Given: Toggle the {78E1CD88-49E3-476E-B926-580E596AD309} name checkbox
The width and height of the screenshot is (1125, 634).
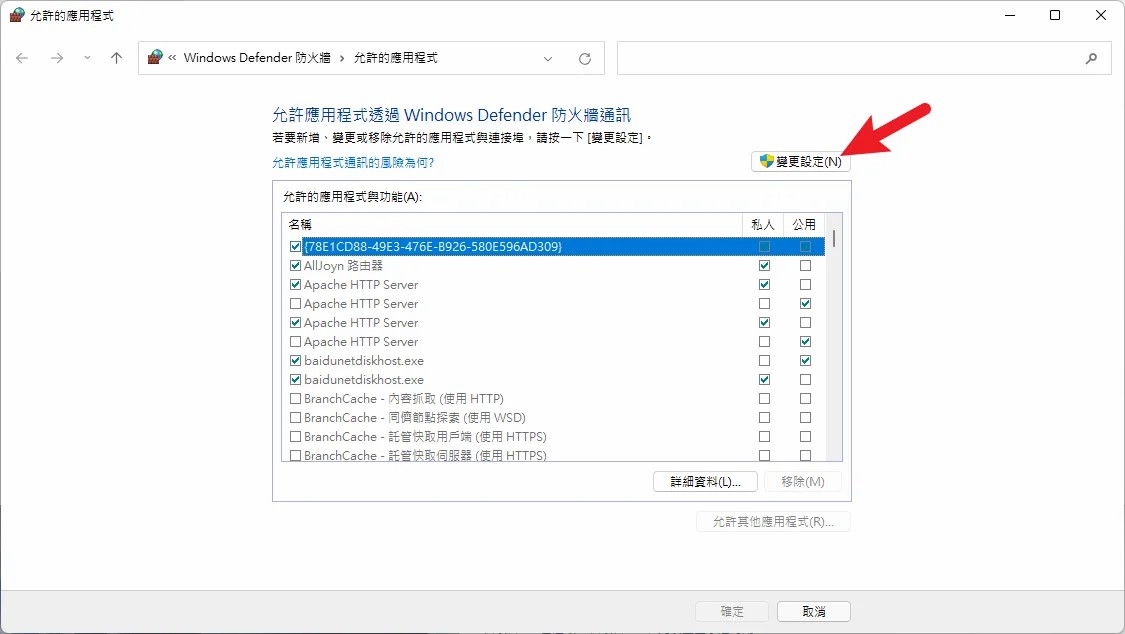Looking at the screenshot, I should pyautogui.click(x=295, y=246).
